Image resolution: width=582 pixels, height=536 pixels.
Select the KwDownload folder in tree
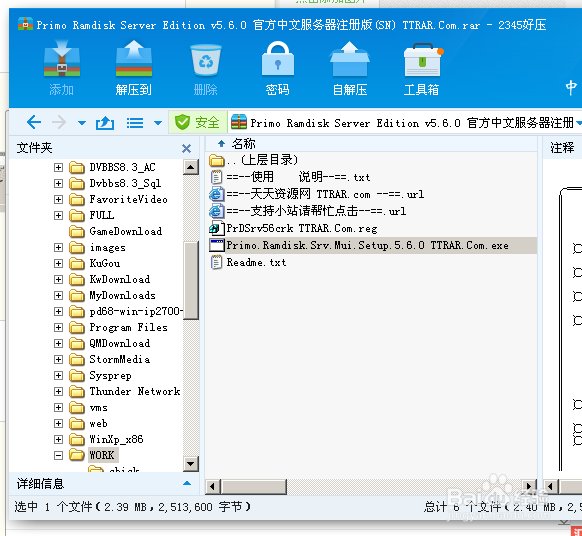pyautogui.click(x=120, y=279)
